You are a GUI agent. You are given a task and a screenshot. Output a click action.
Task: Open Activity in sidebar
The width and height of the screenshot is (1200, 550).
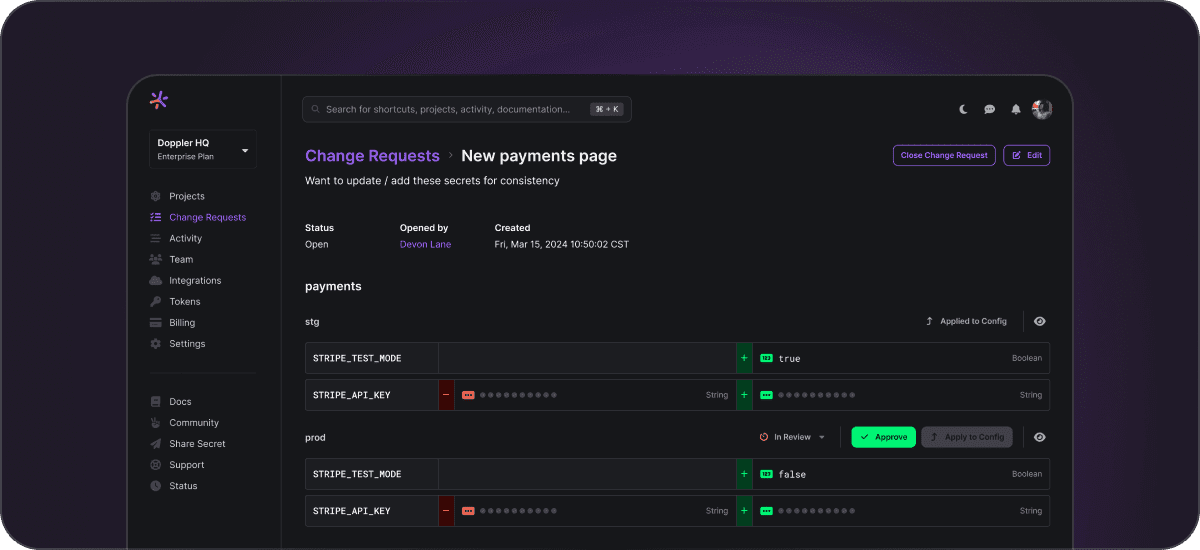(176, 238)
